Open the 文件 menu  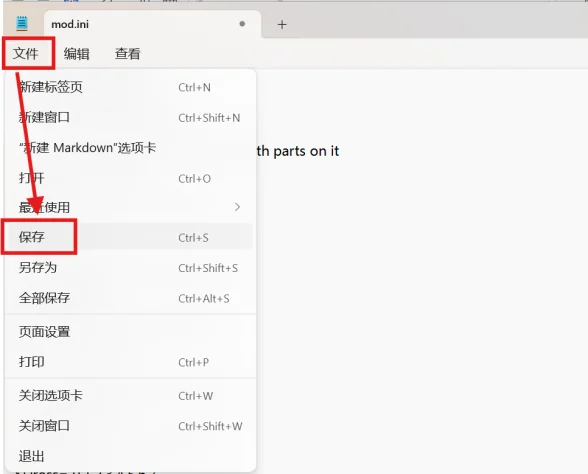(x=26, y=54)
